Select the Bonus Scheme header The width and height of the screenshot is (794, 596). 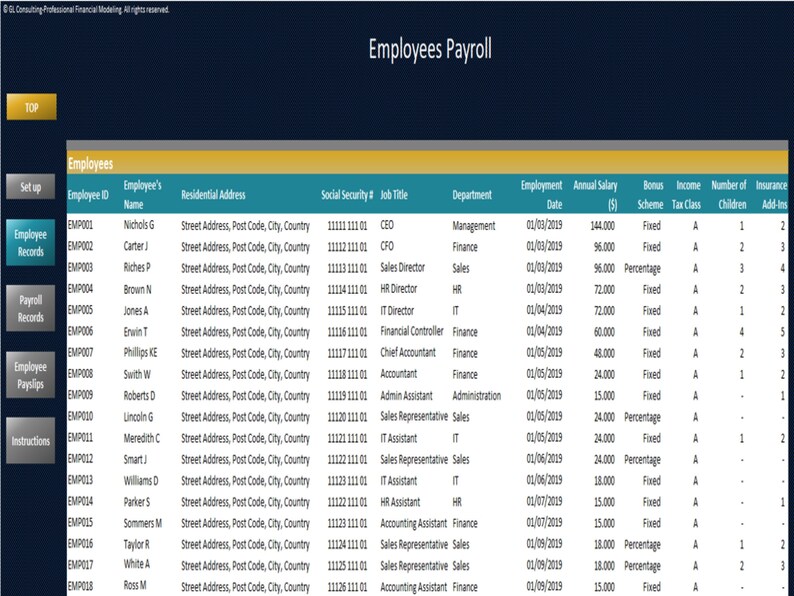650,195
